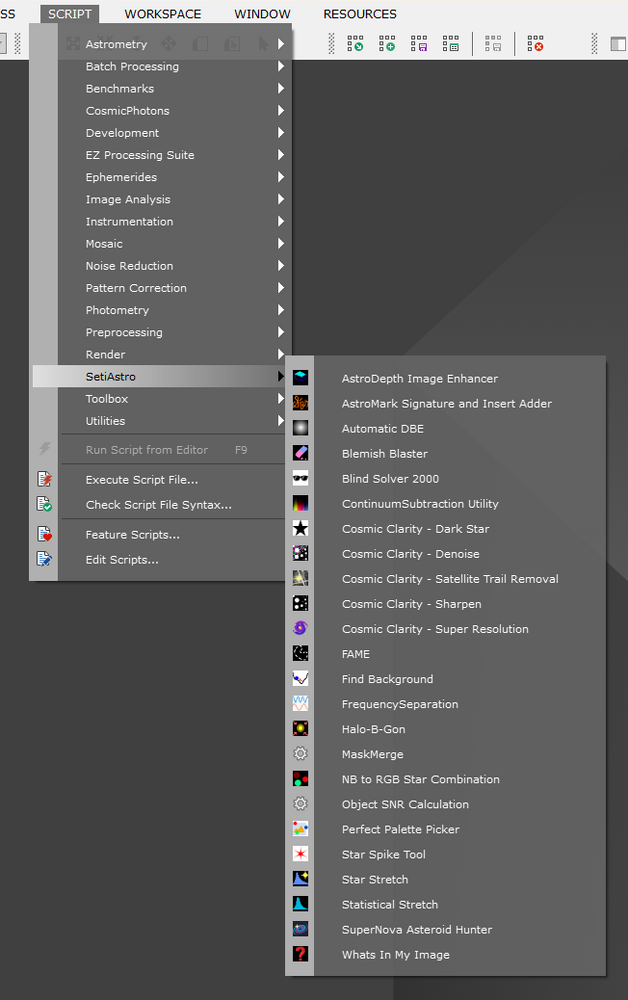Expand the Benchmarks submenu arrow

(x=281, y=88)
